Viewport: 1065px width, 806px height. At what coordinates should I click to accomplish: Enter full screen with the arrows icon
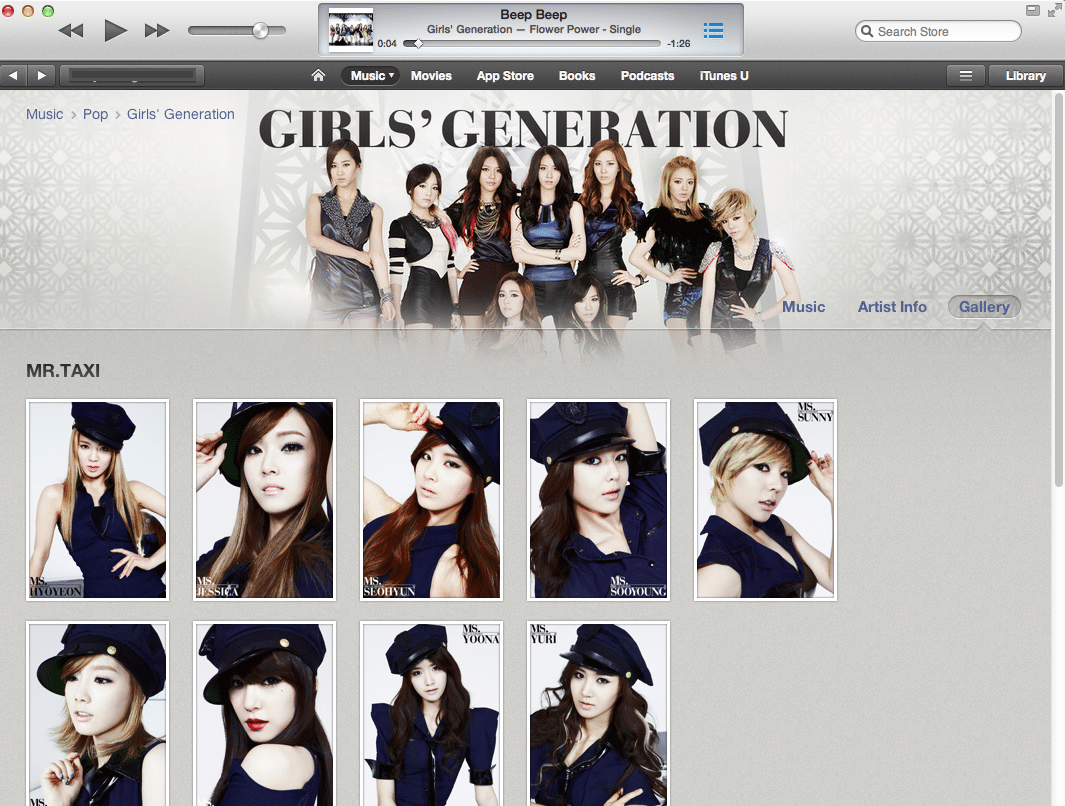pyautogui.click(x=1053, y=10)
